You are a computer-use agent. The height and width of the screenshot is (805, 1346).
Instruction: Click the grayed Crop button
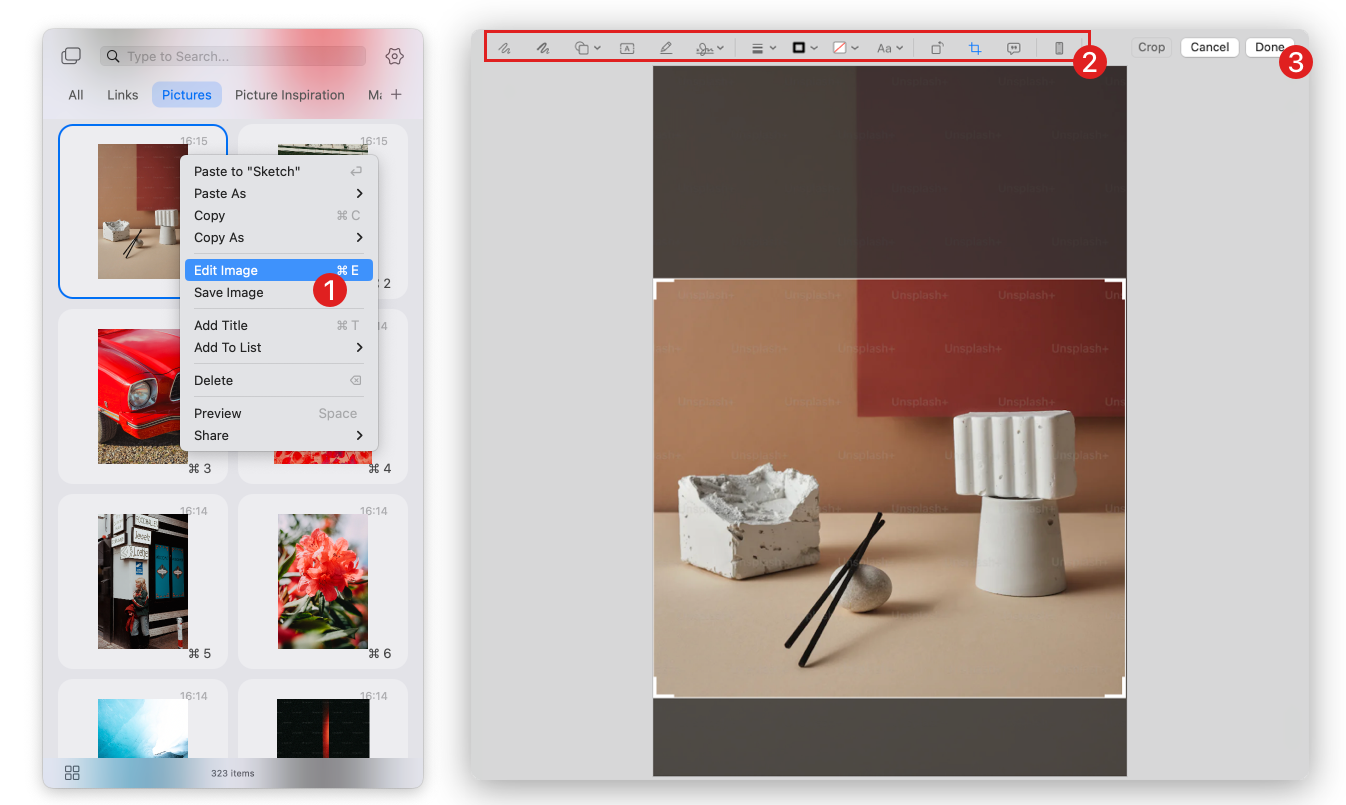pos(1151,47)
